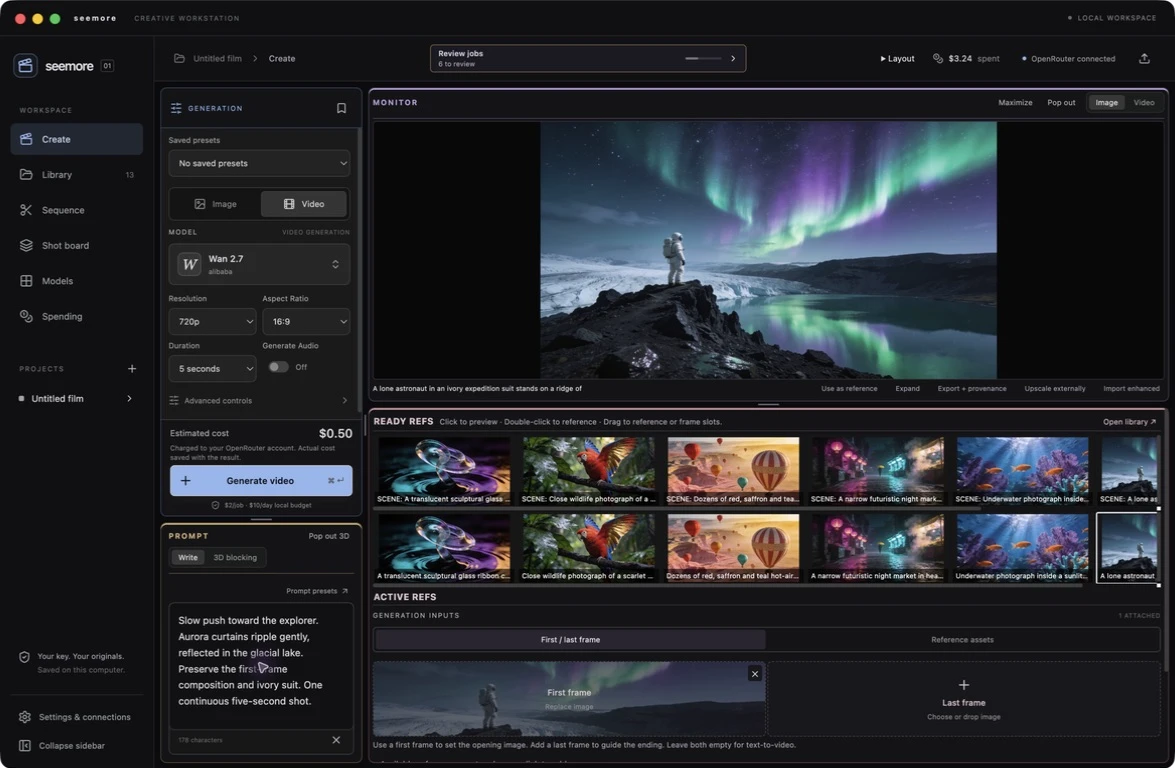The width and height of the screenshot is (1175, 768).
Task: Remove the attached First frame image
Action: (x=755, y=674)
